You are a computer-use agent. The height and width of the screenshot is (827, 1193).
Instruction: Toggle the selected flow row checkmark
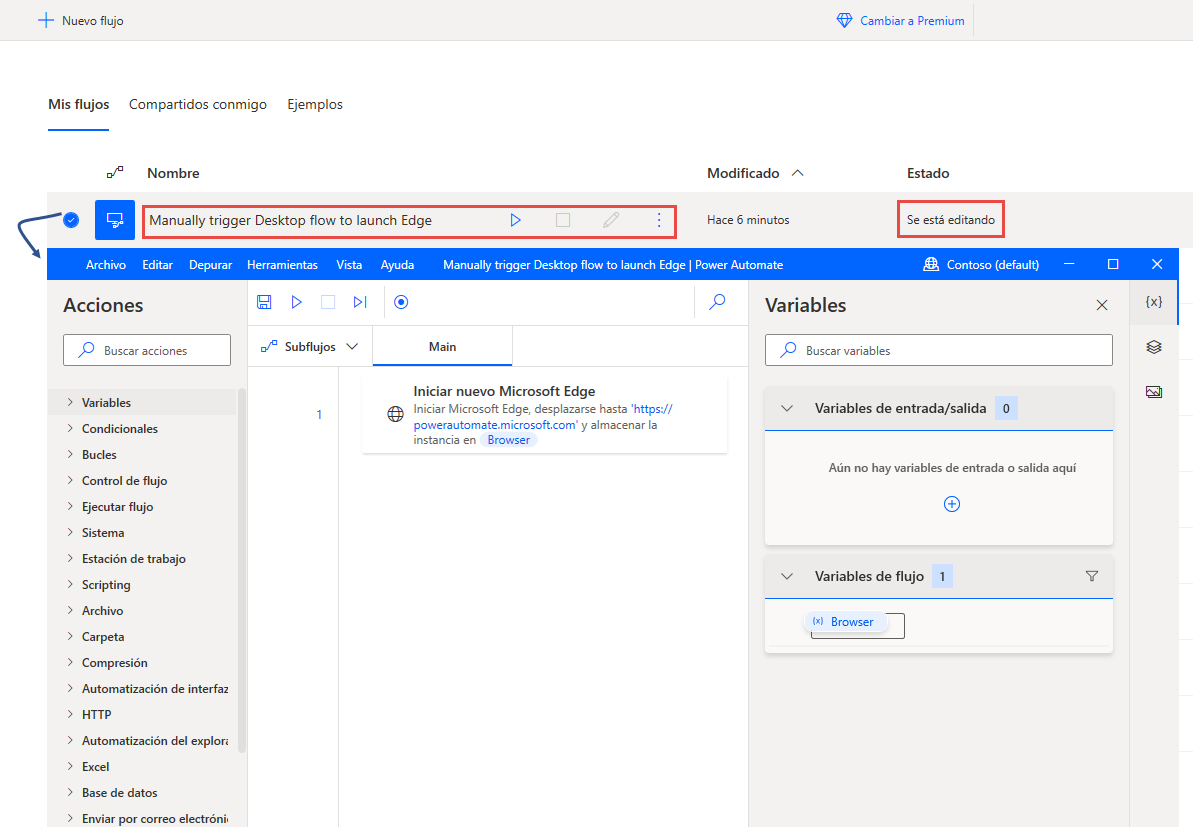pyautogui.click(x=71, y=220)
